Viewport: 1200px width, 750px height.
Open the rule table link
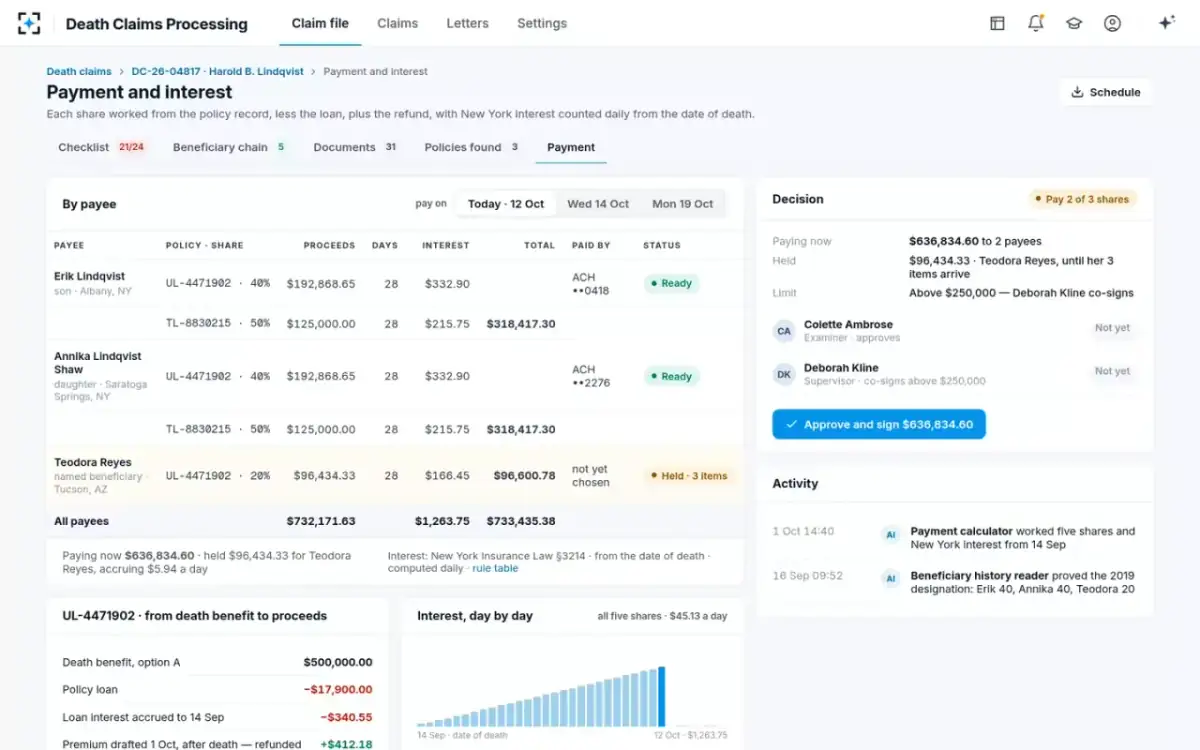[495, 568]
